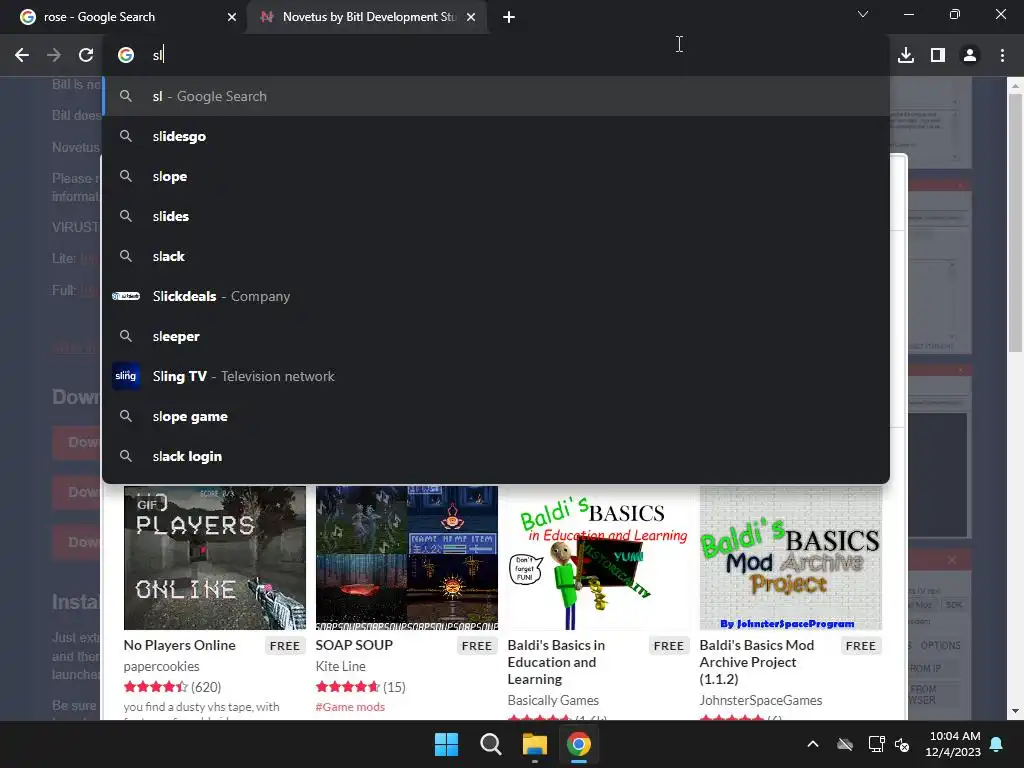Open the Sling TV network suggestion

496,376
